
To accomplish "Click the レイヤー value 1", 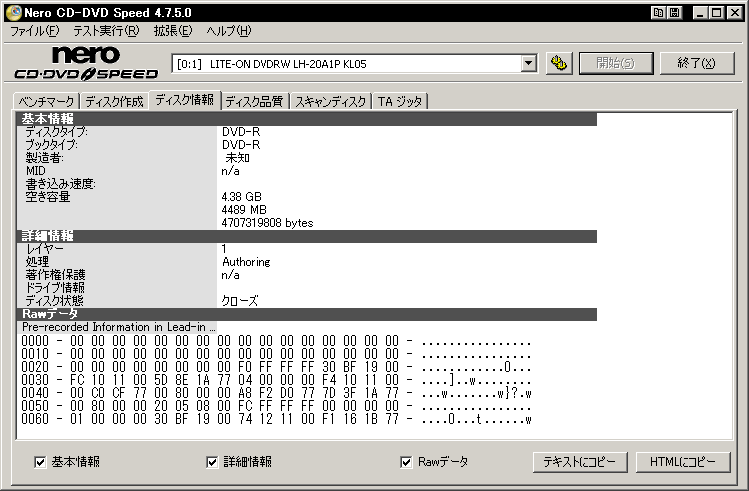I will 224,249.
